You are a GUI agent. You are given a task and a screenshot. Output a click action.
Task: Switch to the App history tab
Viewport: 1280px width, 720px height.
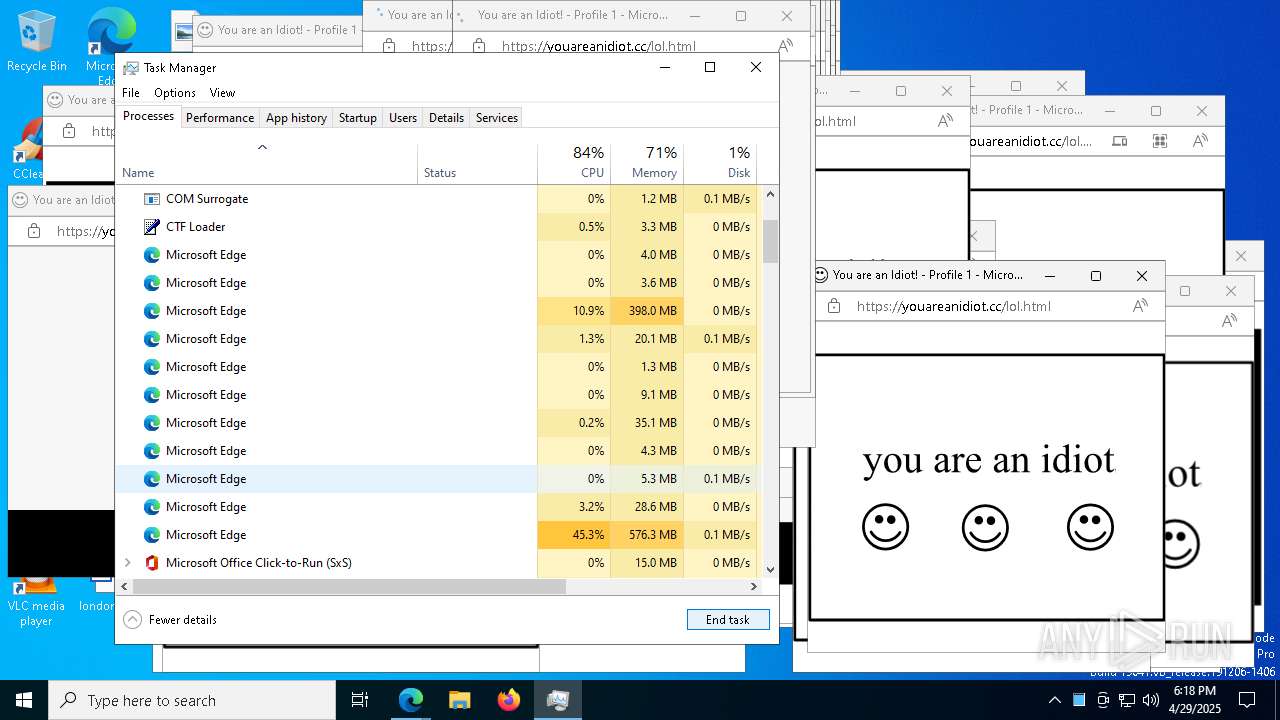[x=296, y=117]
